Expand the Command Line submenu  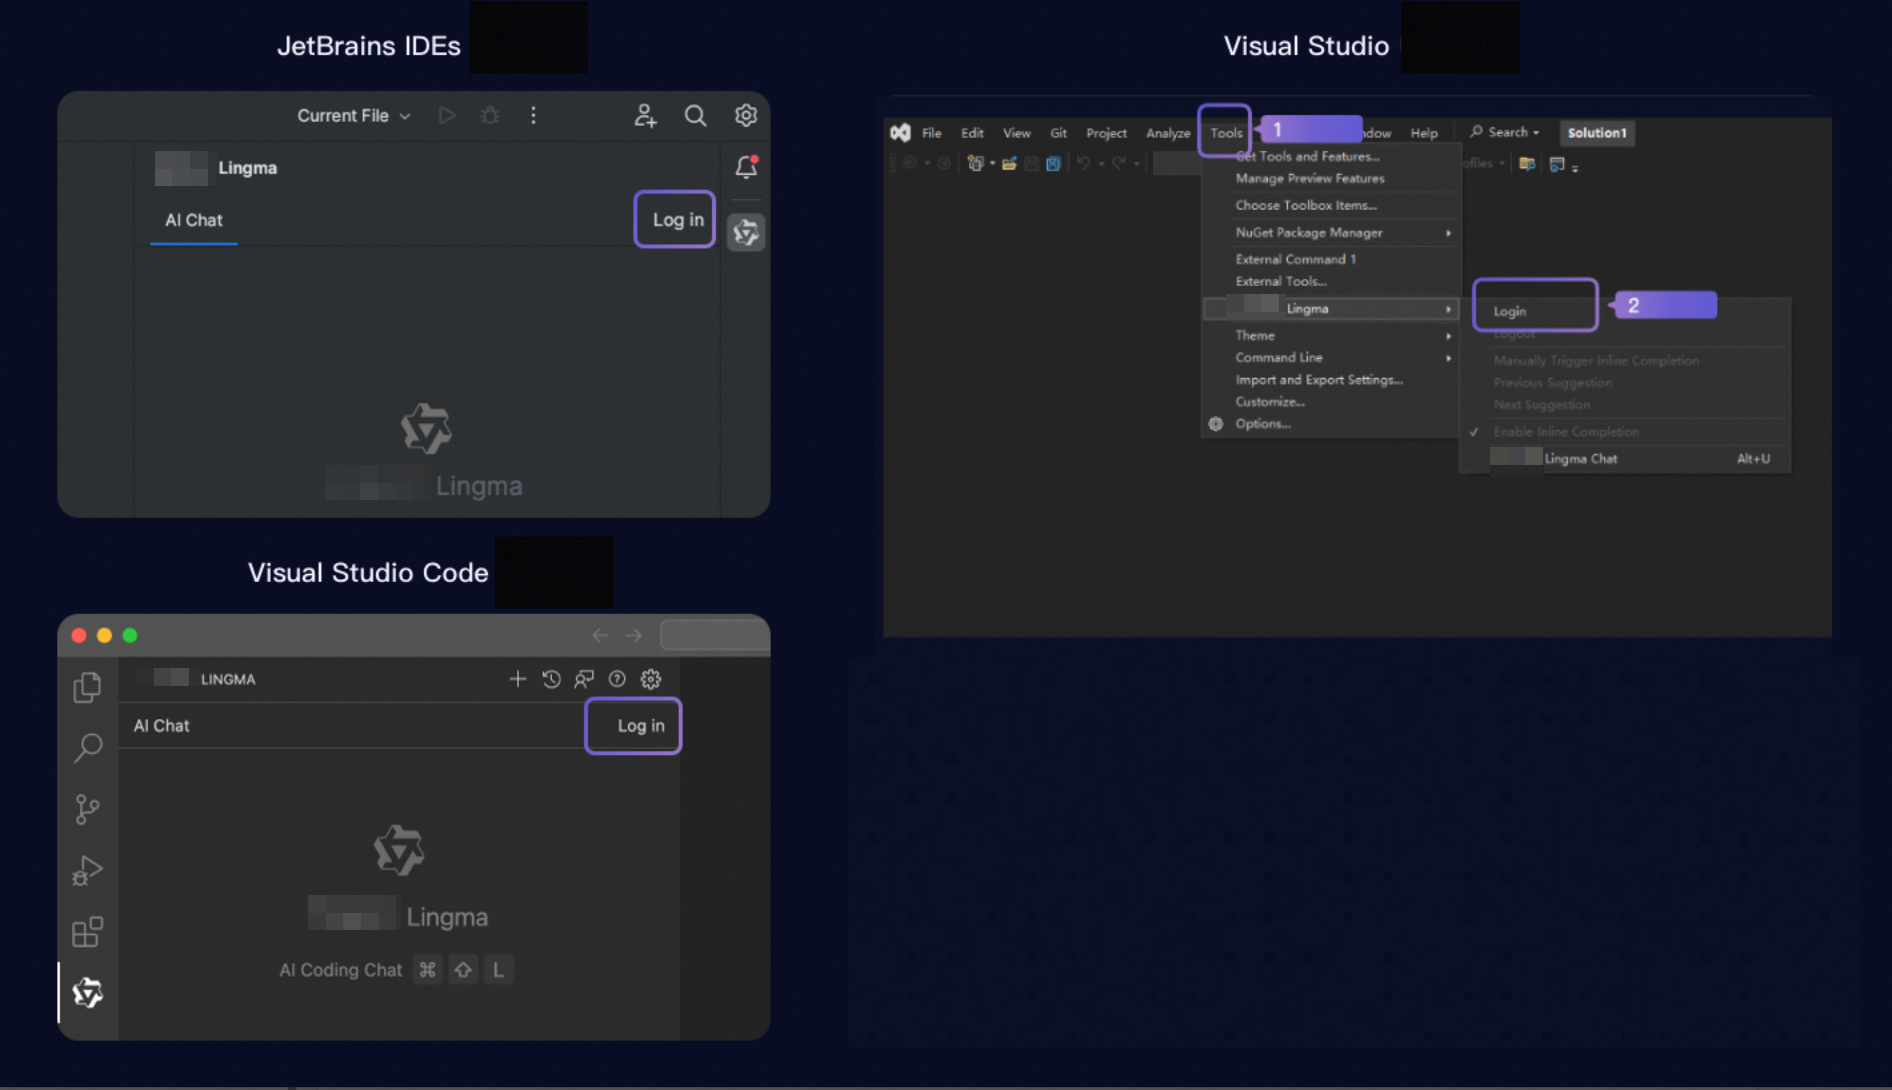pyautogui.click(x=1332, y=358)
